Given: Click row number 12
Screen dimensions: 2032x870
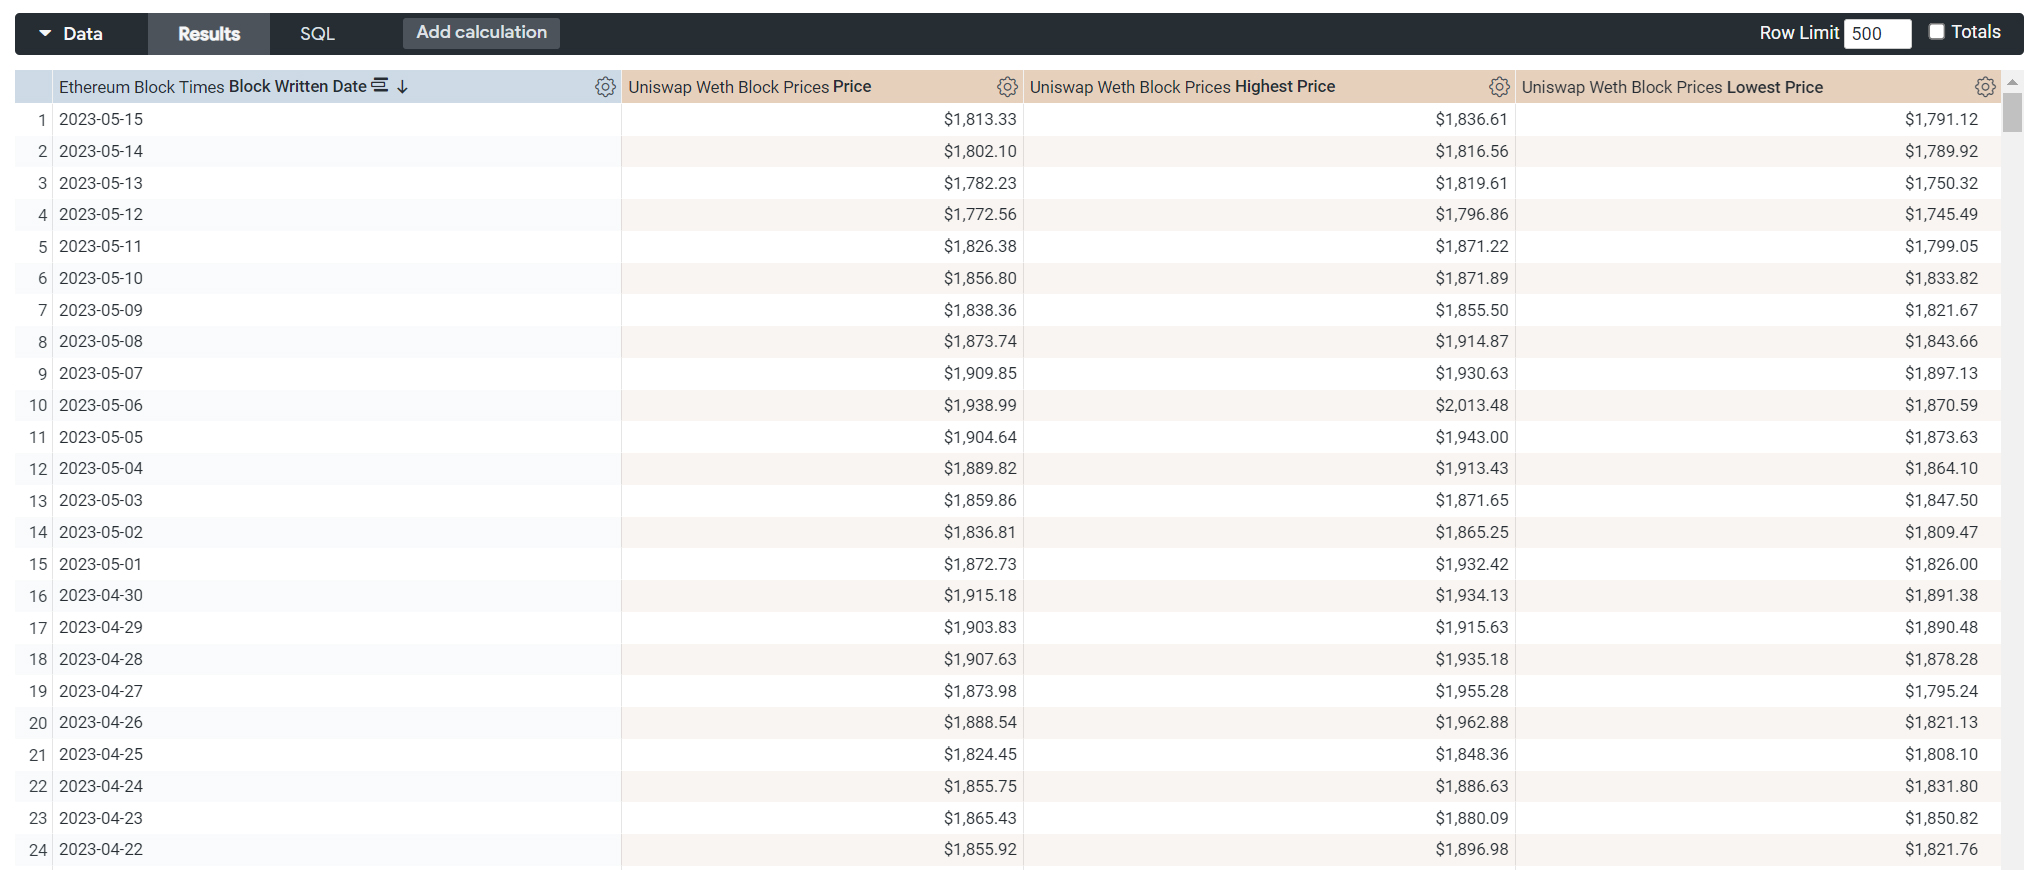Looking at the screenshot, I should pos(38,469).
